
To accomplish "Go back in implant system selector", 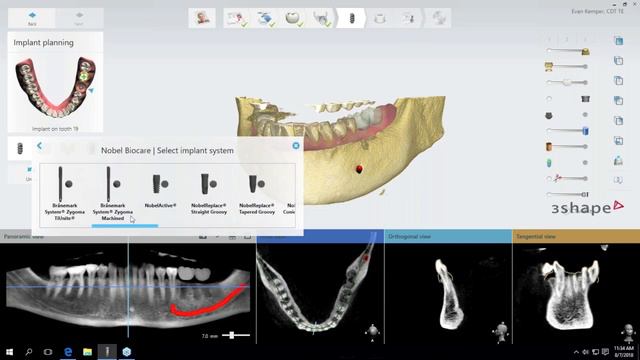I will pyautogui.click(x=40, y=145).
